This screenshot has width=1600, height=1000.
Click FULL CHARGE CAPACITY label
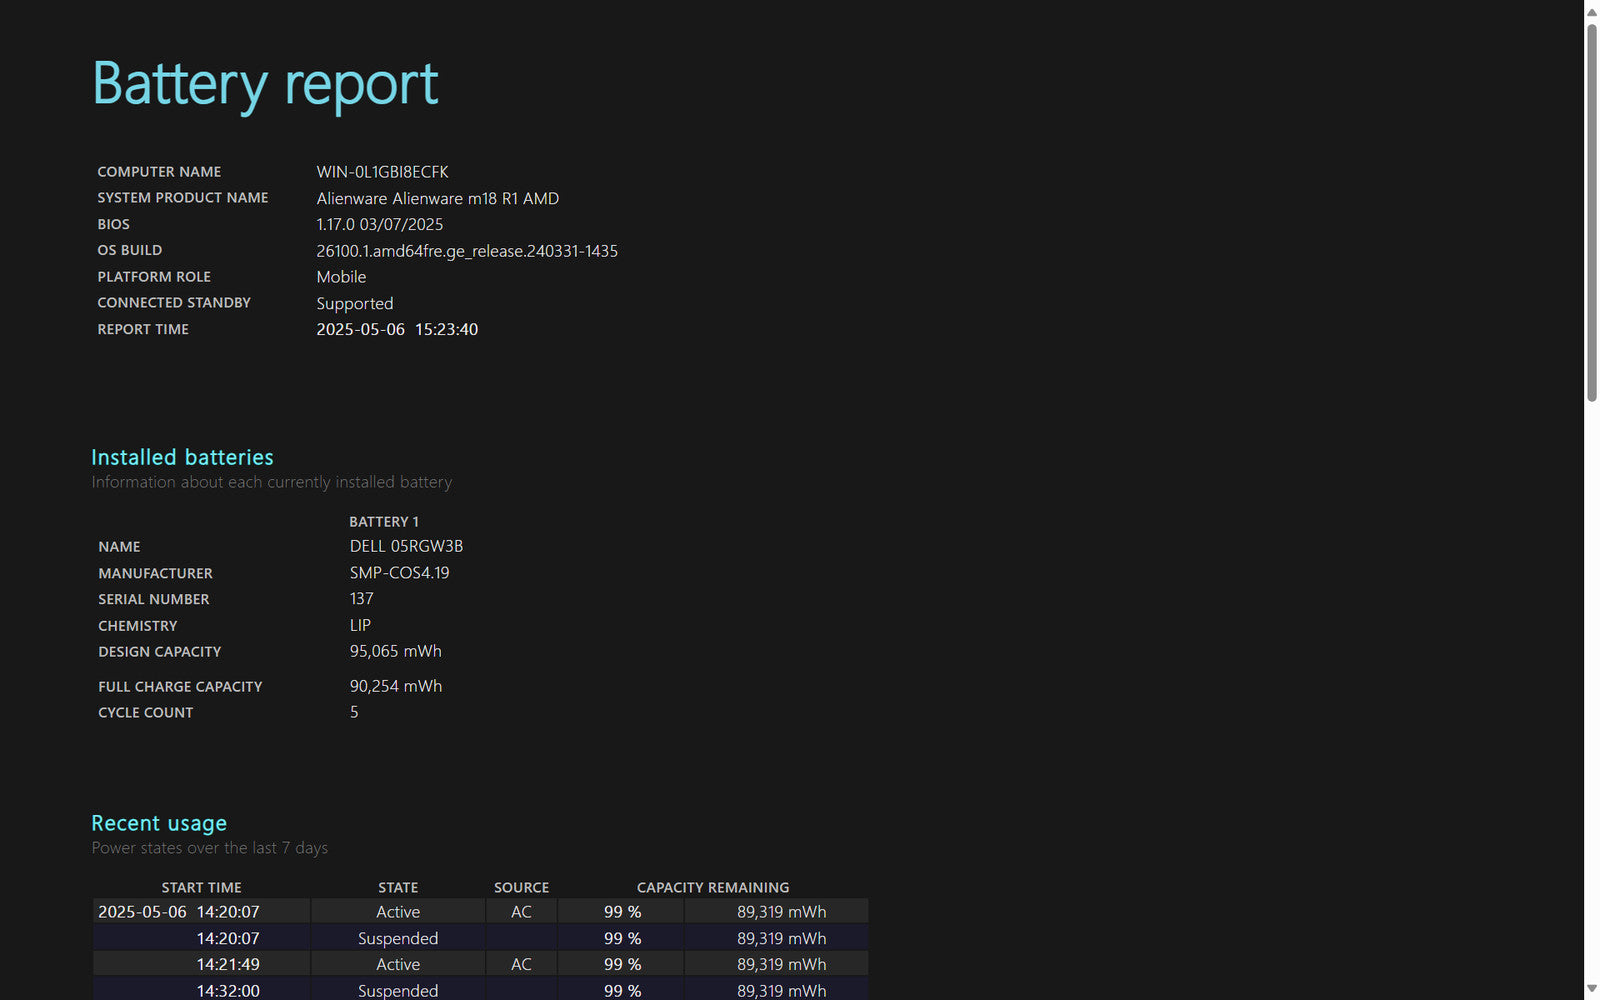click(180, 687)
